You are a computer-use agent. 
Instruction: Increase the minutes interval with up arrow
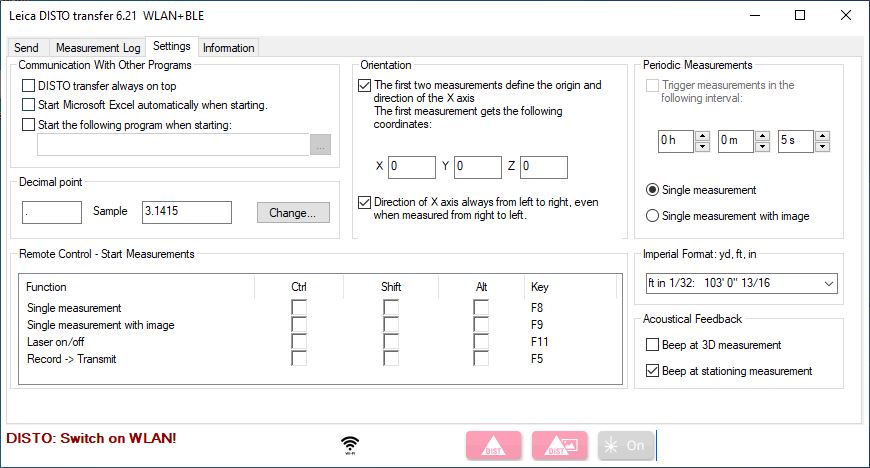(x=762, y=137)
